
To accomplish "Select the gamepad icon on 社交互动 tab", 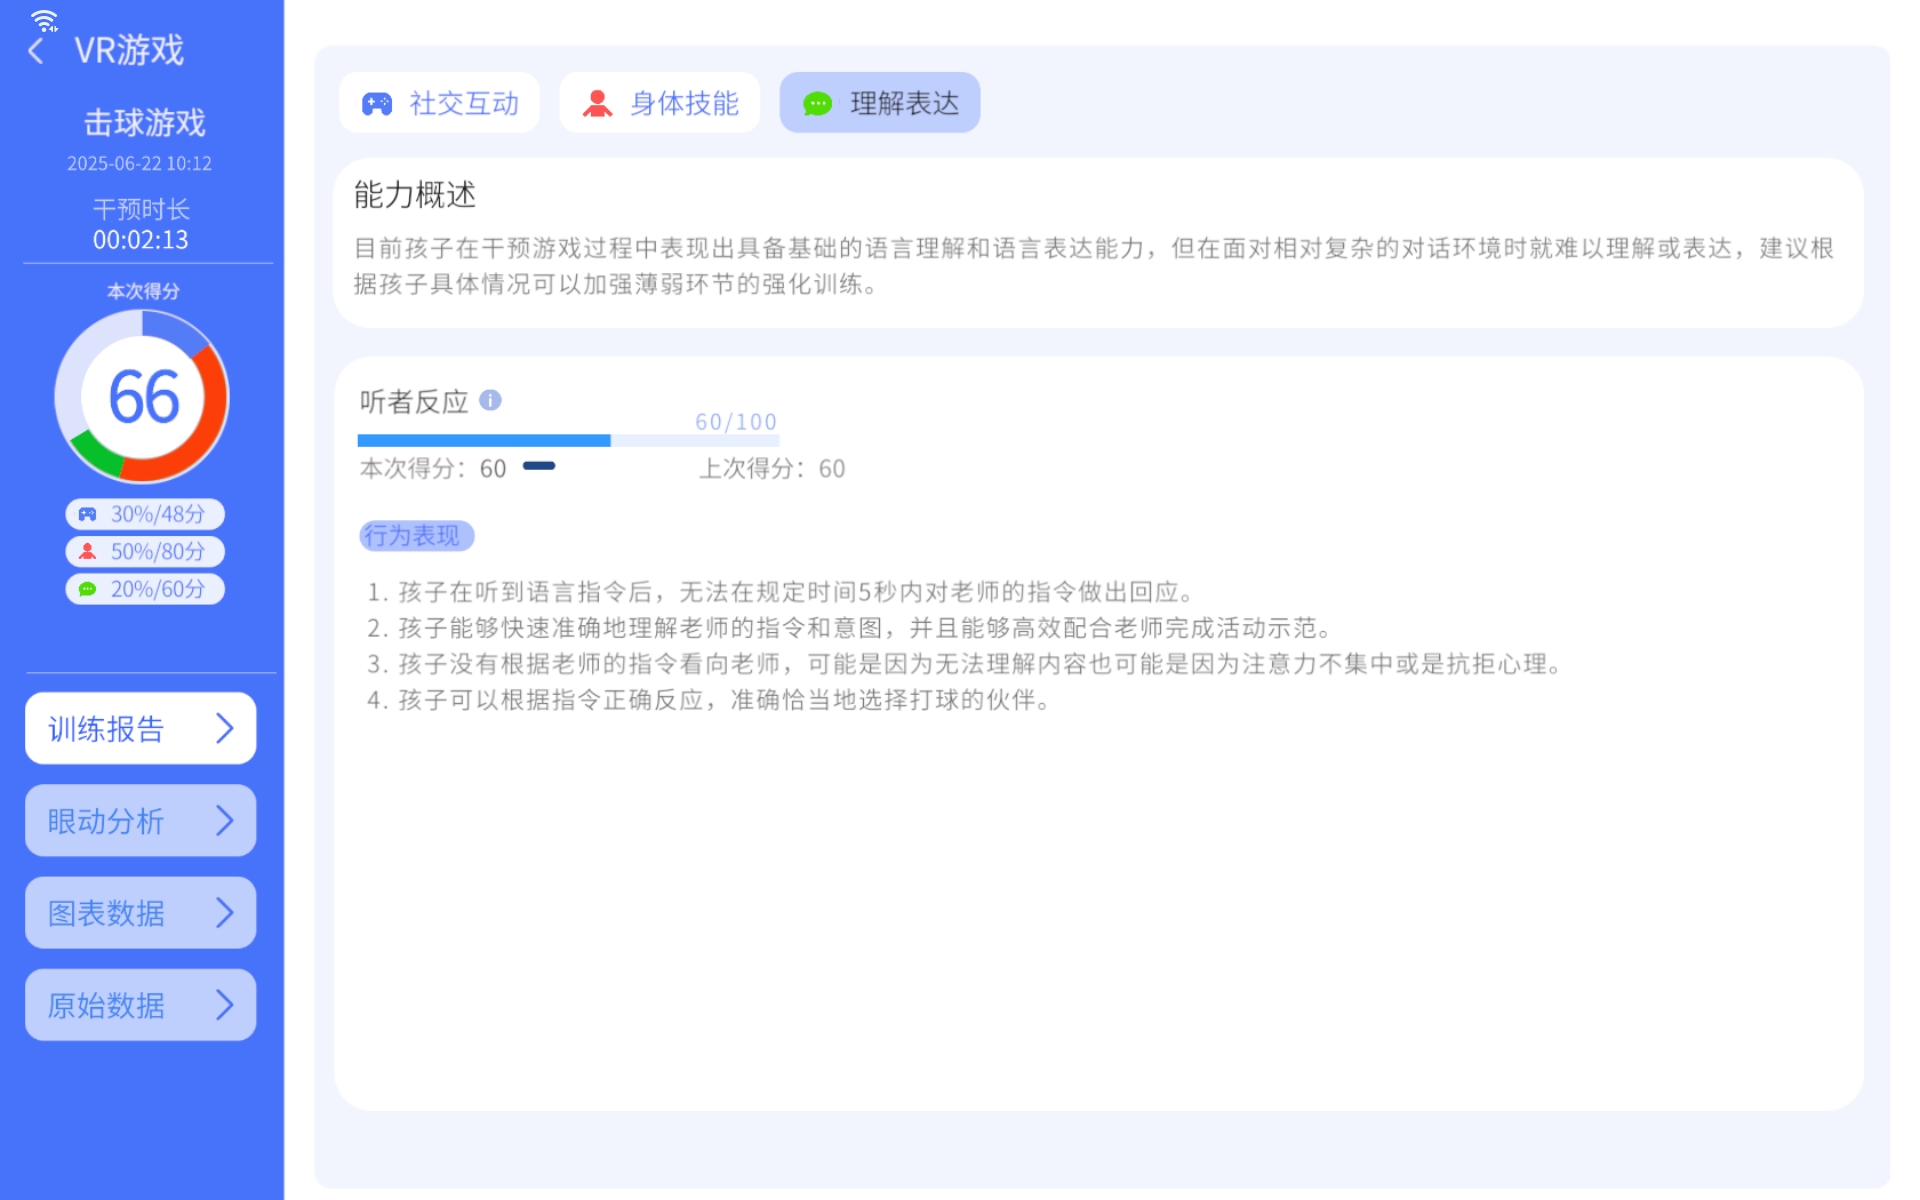I will click(375, 102).
